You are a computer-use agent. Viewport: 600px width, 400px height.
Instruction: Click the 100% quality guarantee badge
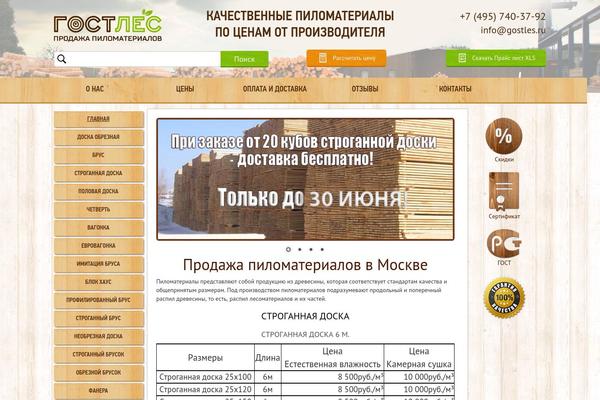pos(504,298)
